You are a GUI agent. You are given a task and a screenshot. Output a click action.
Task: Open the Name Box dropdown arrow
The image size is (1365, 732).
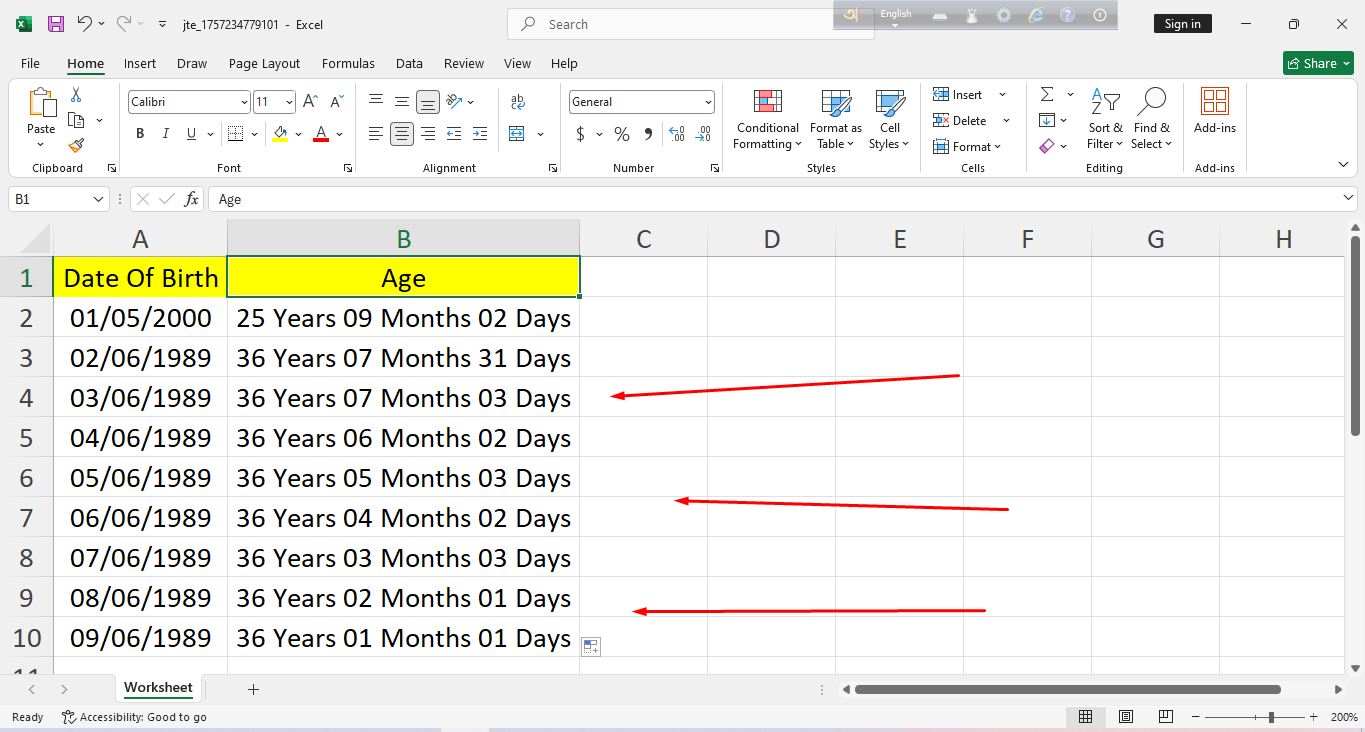(98, 199)
